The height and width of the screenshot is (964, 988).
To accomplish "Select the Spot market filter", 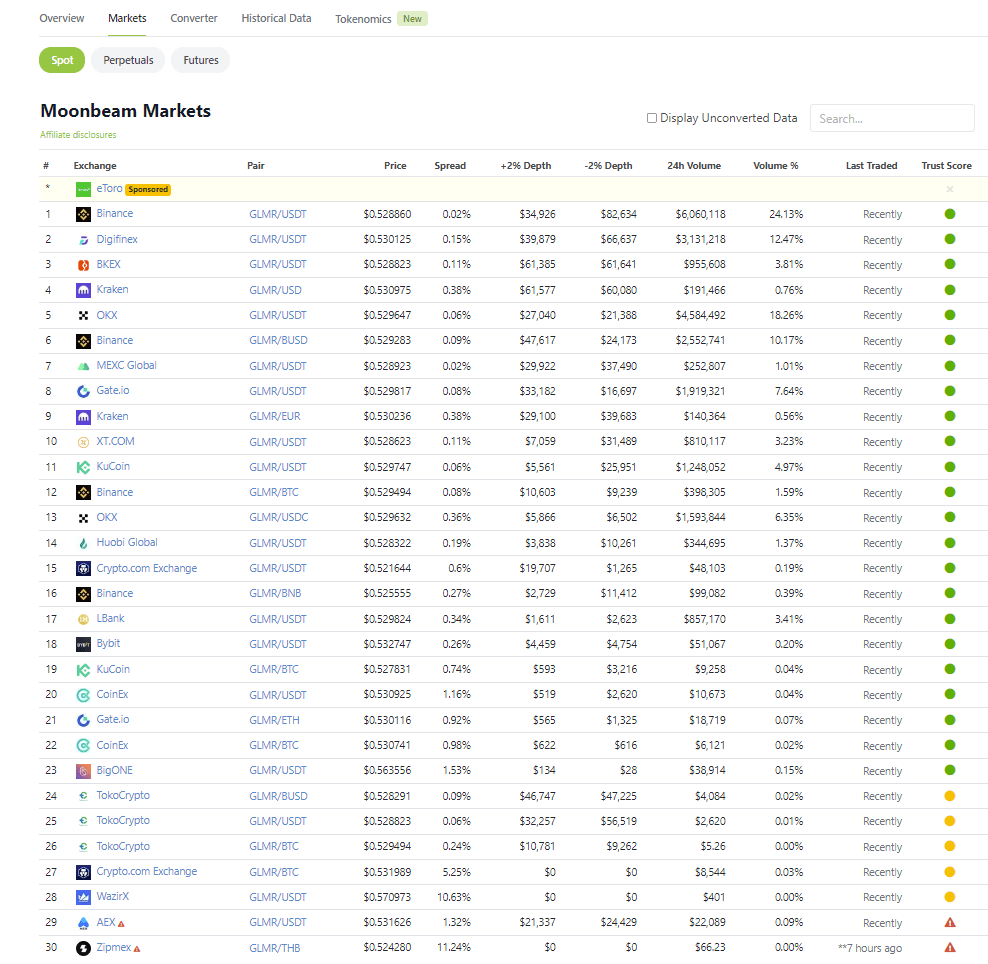I will 62,60.
